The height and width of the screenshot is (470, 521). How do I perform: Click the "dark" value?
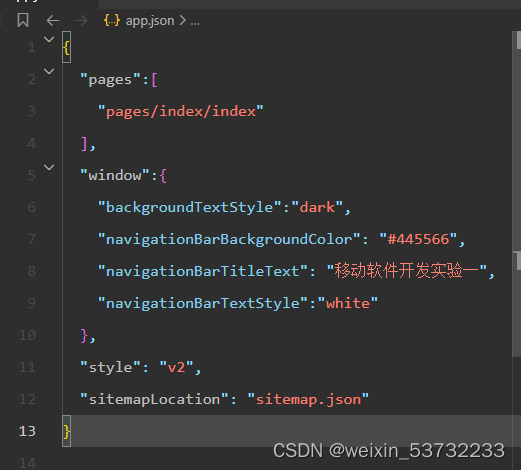pos(317,207)
